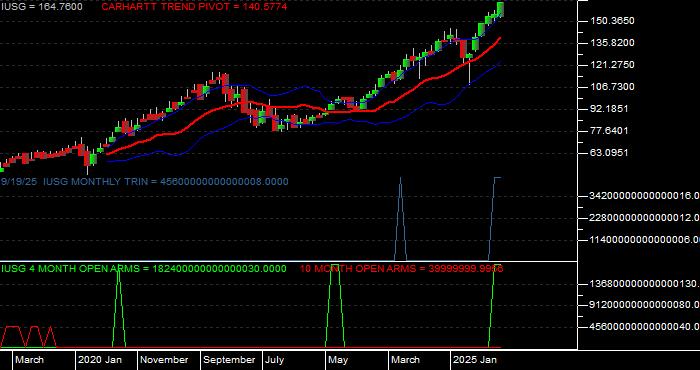Click the 45600000000000040 Open Arms axis value

(644, 327)
